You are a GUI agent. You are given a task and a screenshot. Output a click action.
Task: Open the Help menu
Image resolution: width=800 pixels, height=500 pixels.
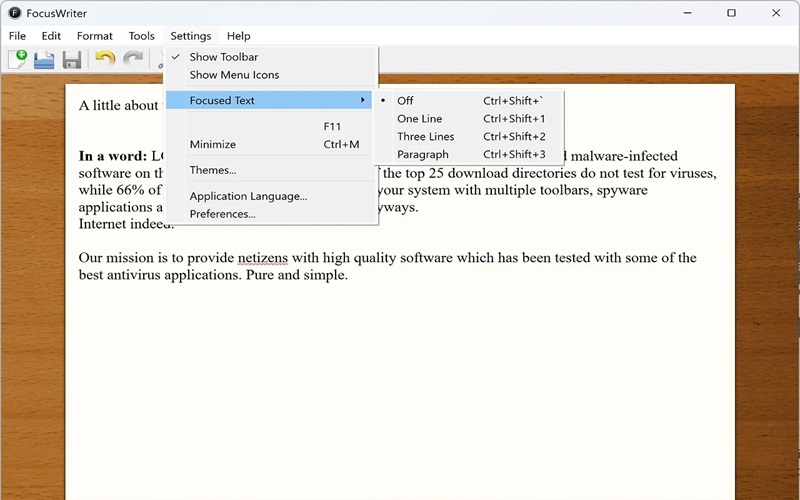point(238,36)
